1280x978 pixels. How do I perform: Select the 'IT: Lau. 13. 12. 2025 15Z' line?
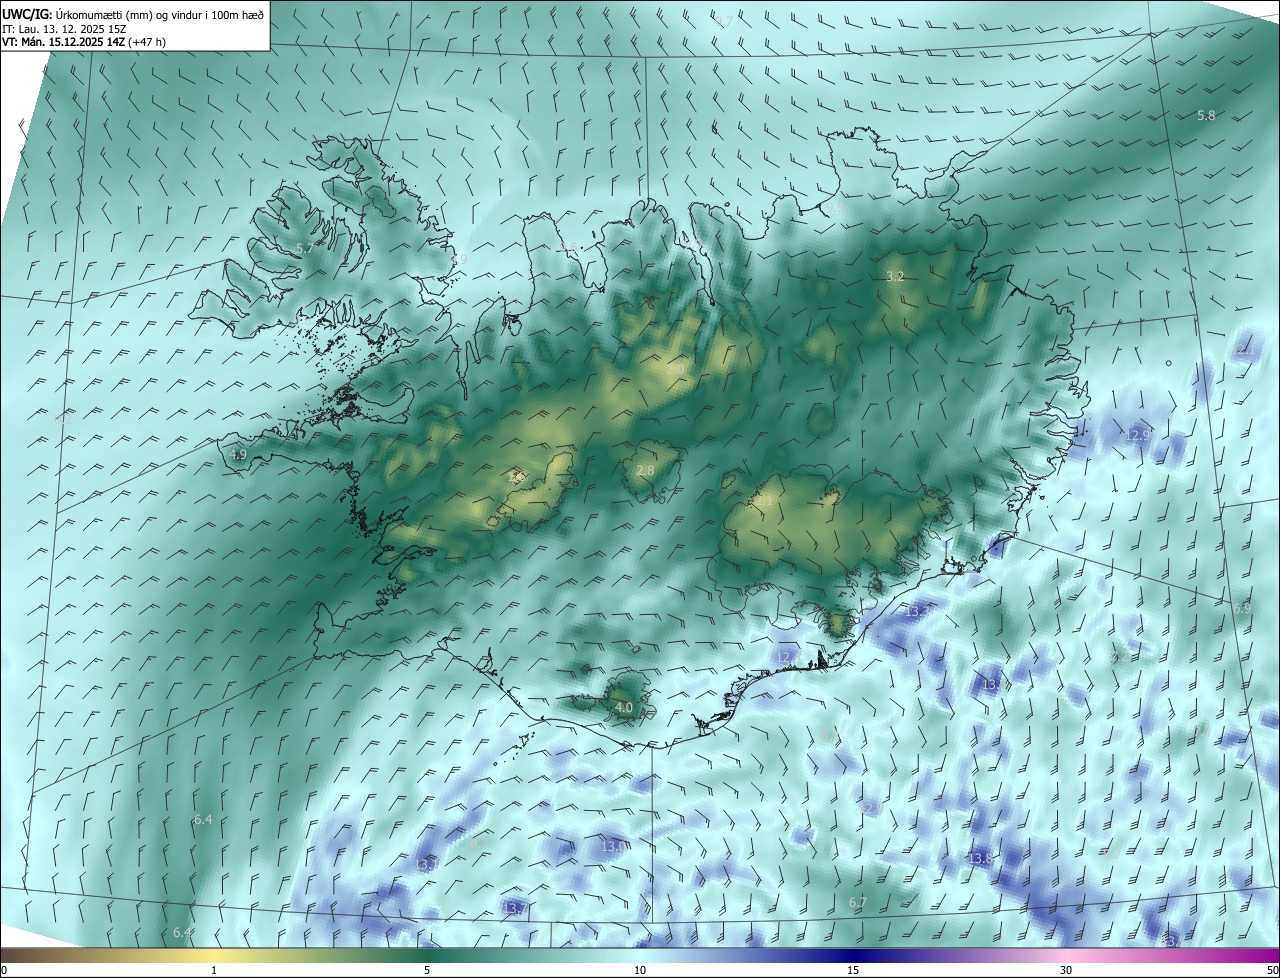tap(64, 29)
